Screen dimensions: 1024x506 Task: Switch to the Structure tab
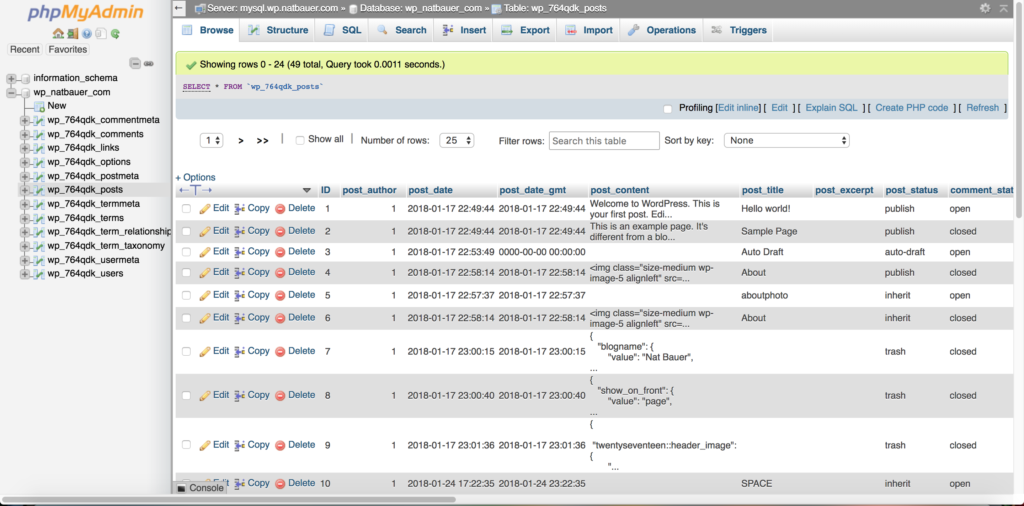pos(278,30)
